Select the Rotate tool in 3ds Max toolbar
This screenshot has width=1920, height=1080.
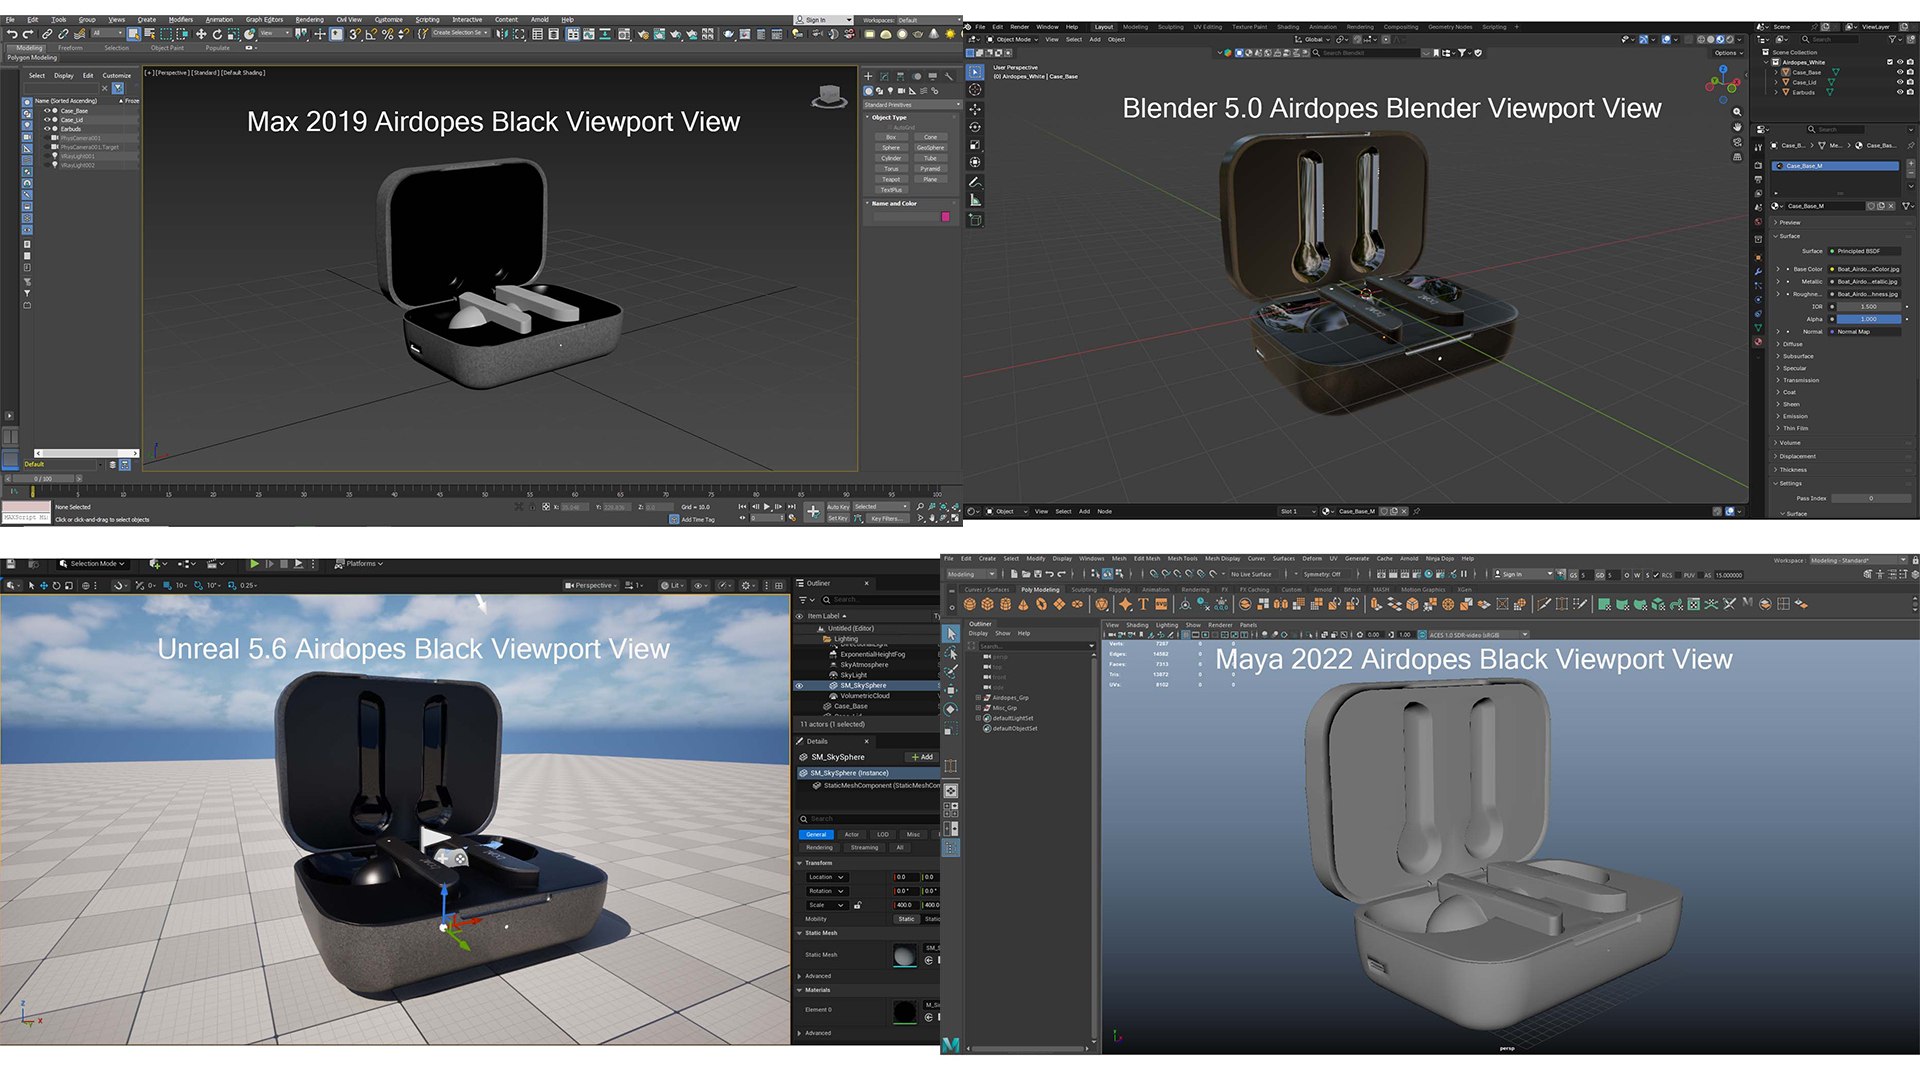[217, 34]
